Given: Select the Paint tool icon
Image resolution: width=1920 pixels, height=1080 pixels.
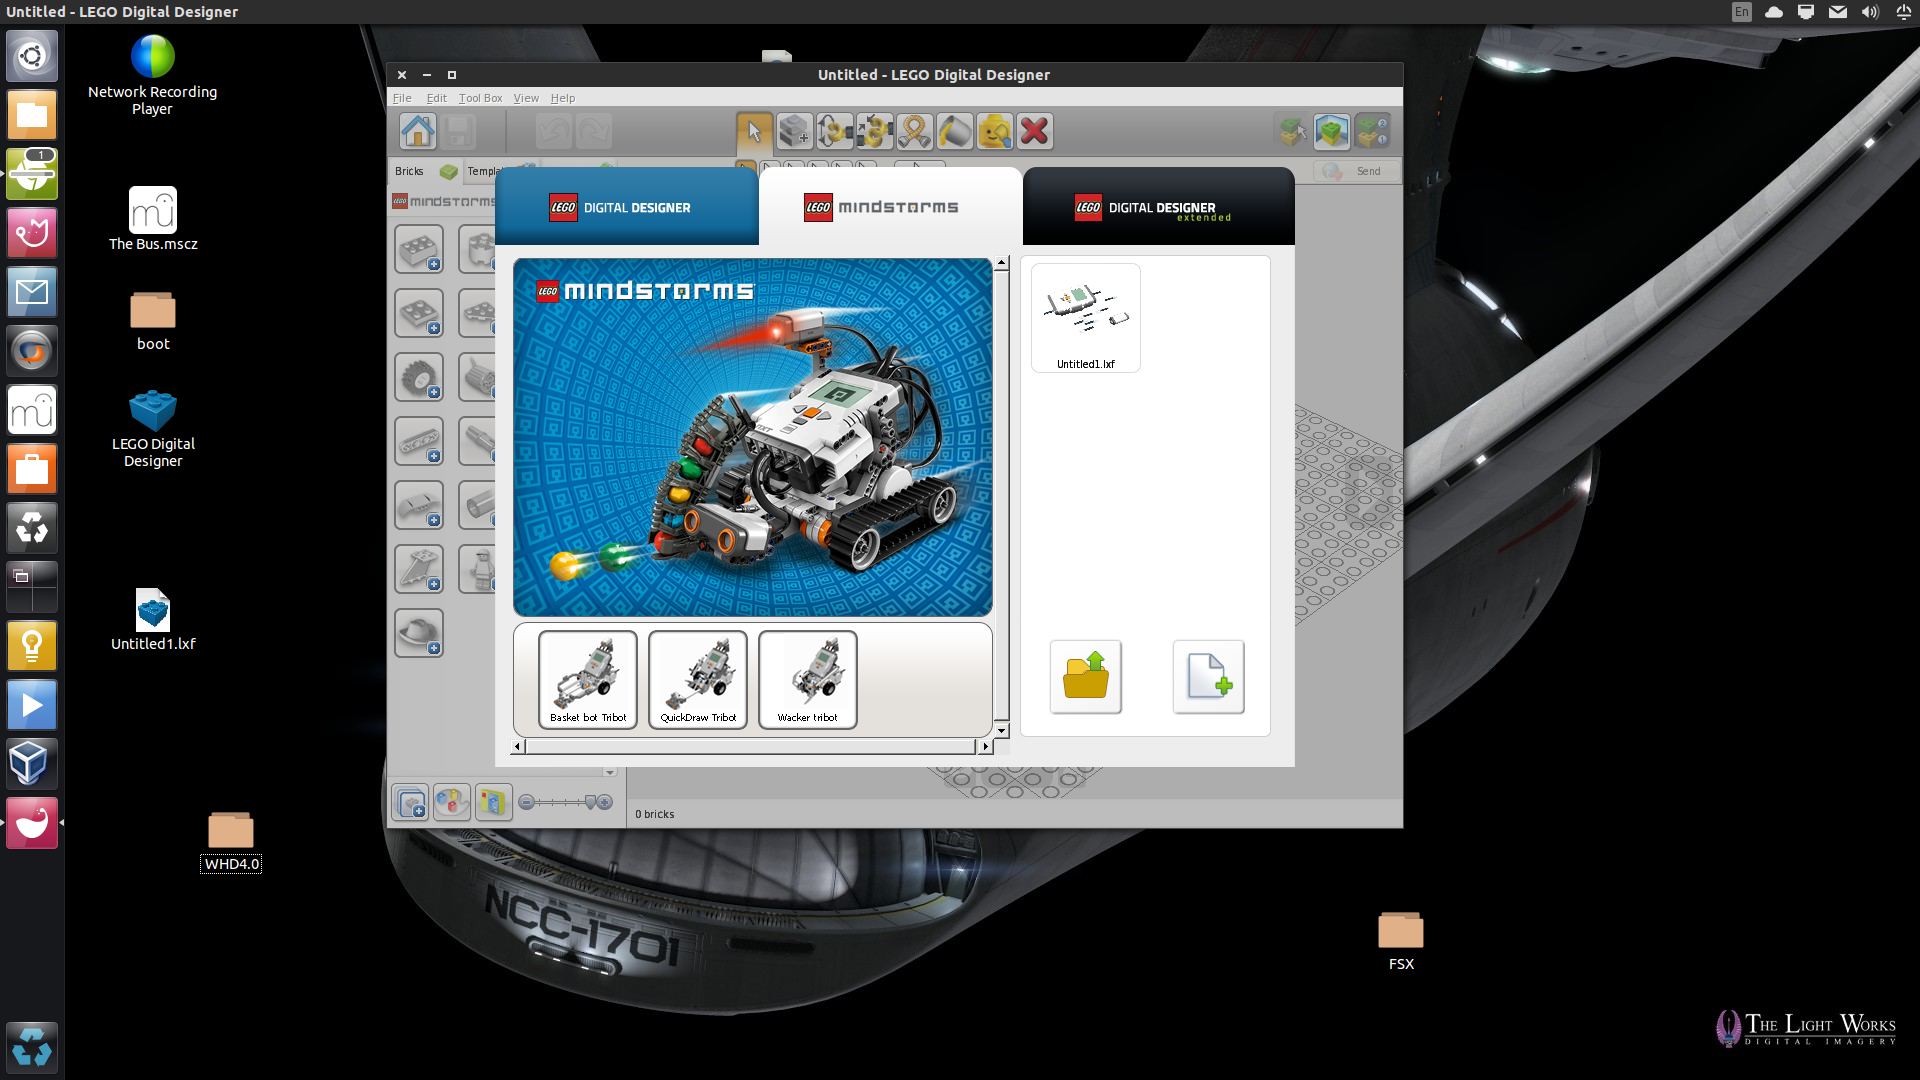Looking at the screenshot, I should pyautogui.click(x=953, y=131).
